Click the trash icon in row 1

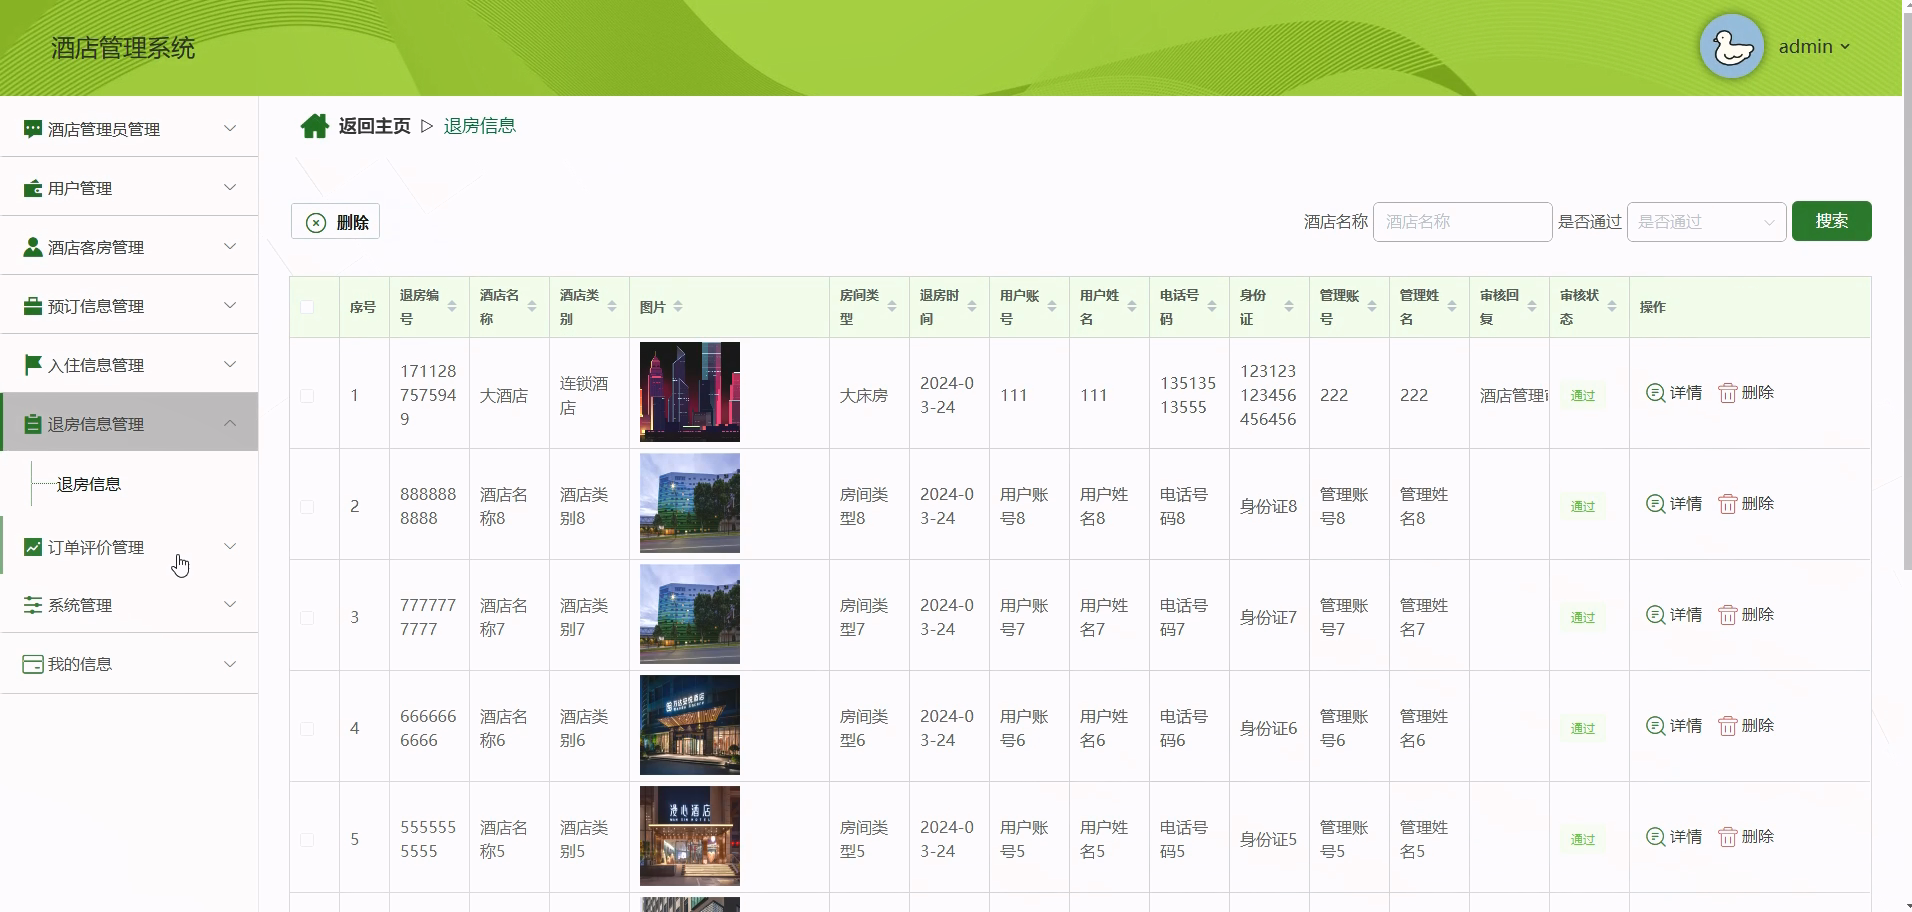coord(1728,393)
